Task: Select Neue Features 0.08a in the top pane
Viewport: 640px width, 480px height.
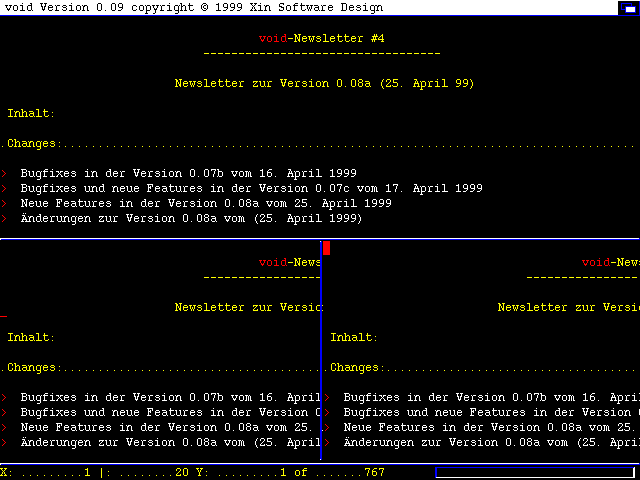Action: pyautogui.click(x=205, y=203)
